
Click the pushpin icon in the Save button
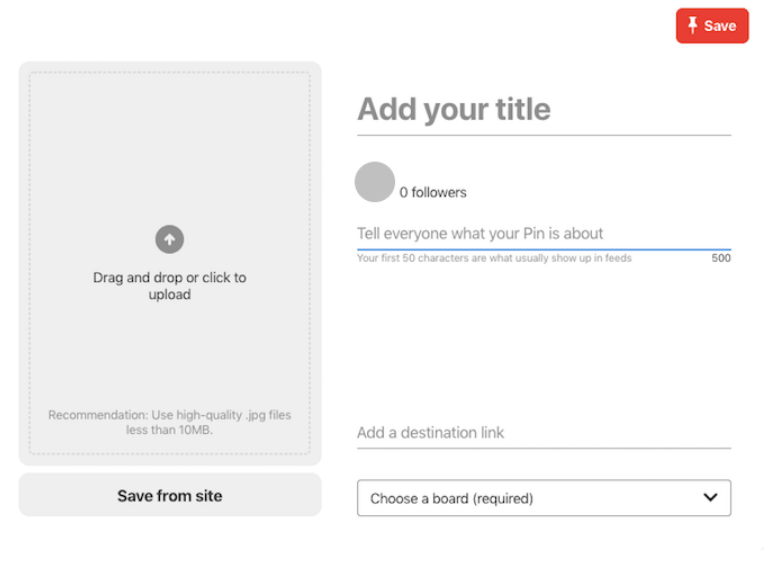pos(692,25)
